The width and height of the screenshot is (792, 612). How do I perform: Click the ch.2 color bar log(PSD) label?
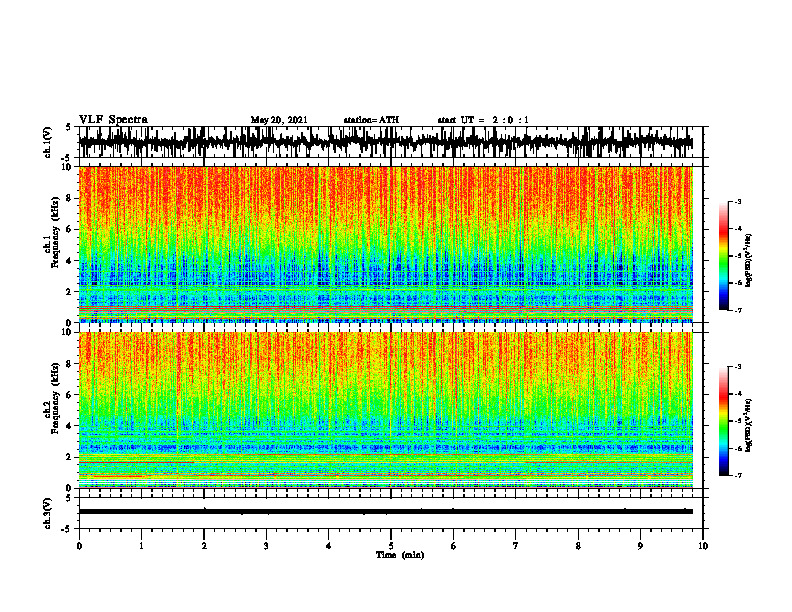749,425
